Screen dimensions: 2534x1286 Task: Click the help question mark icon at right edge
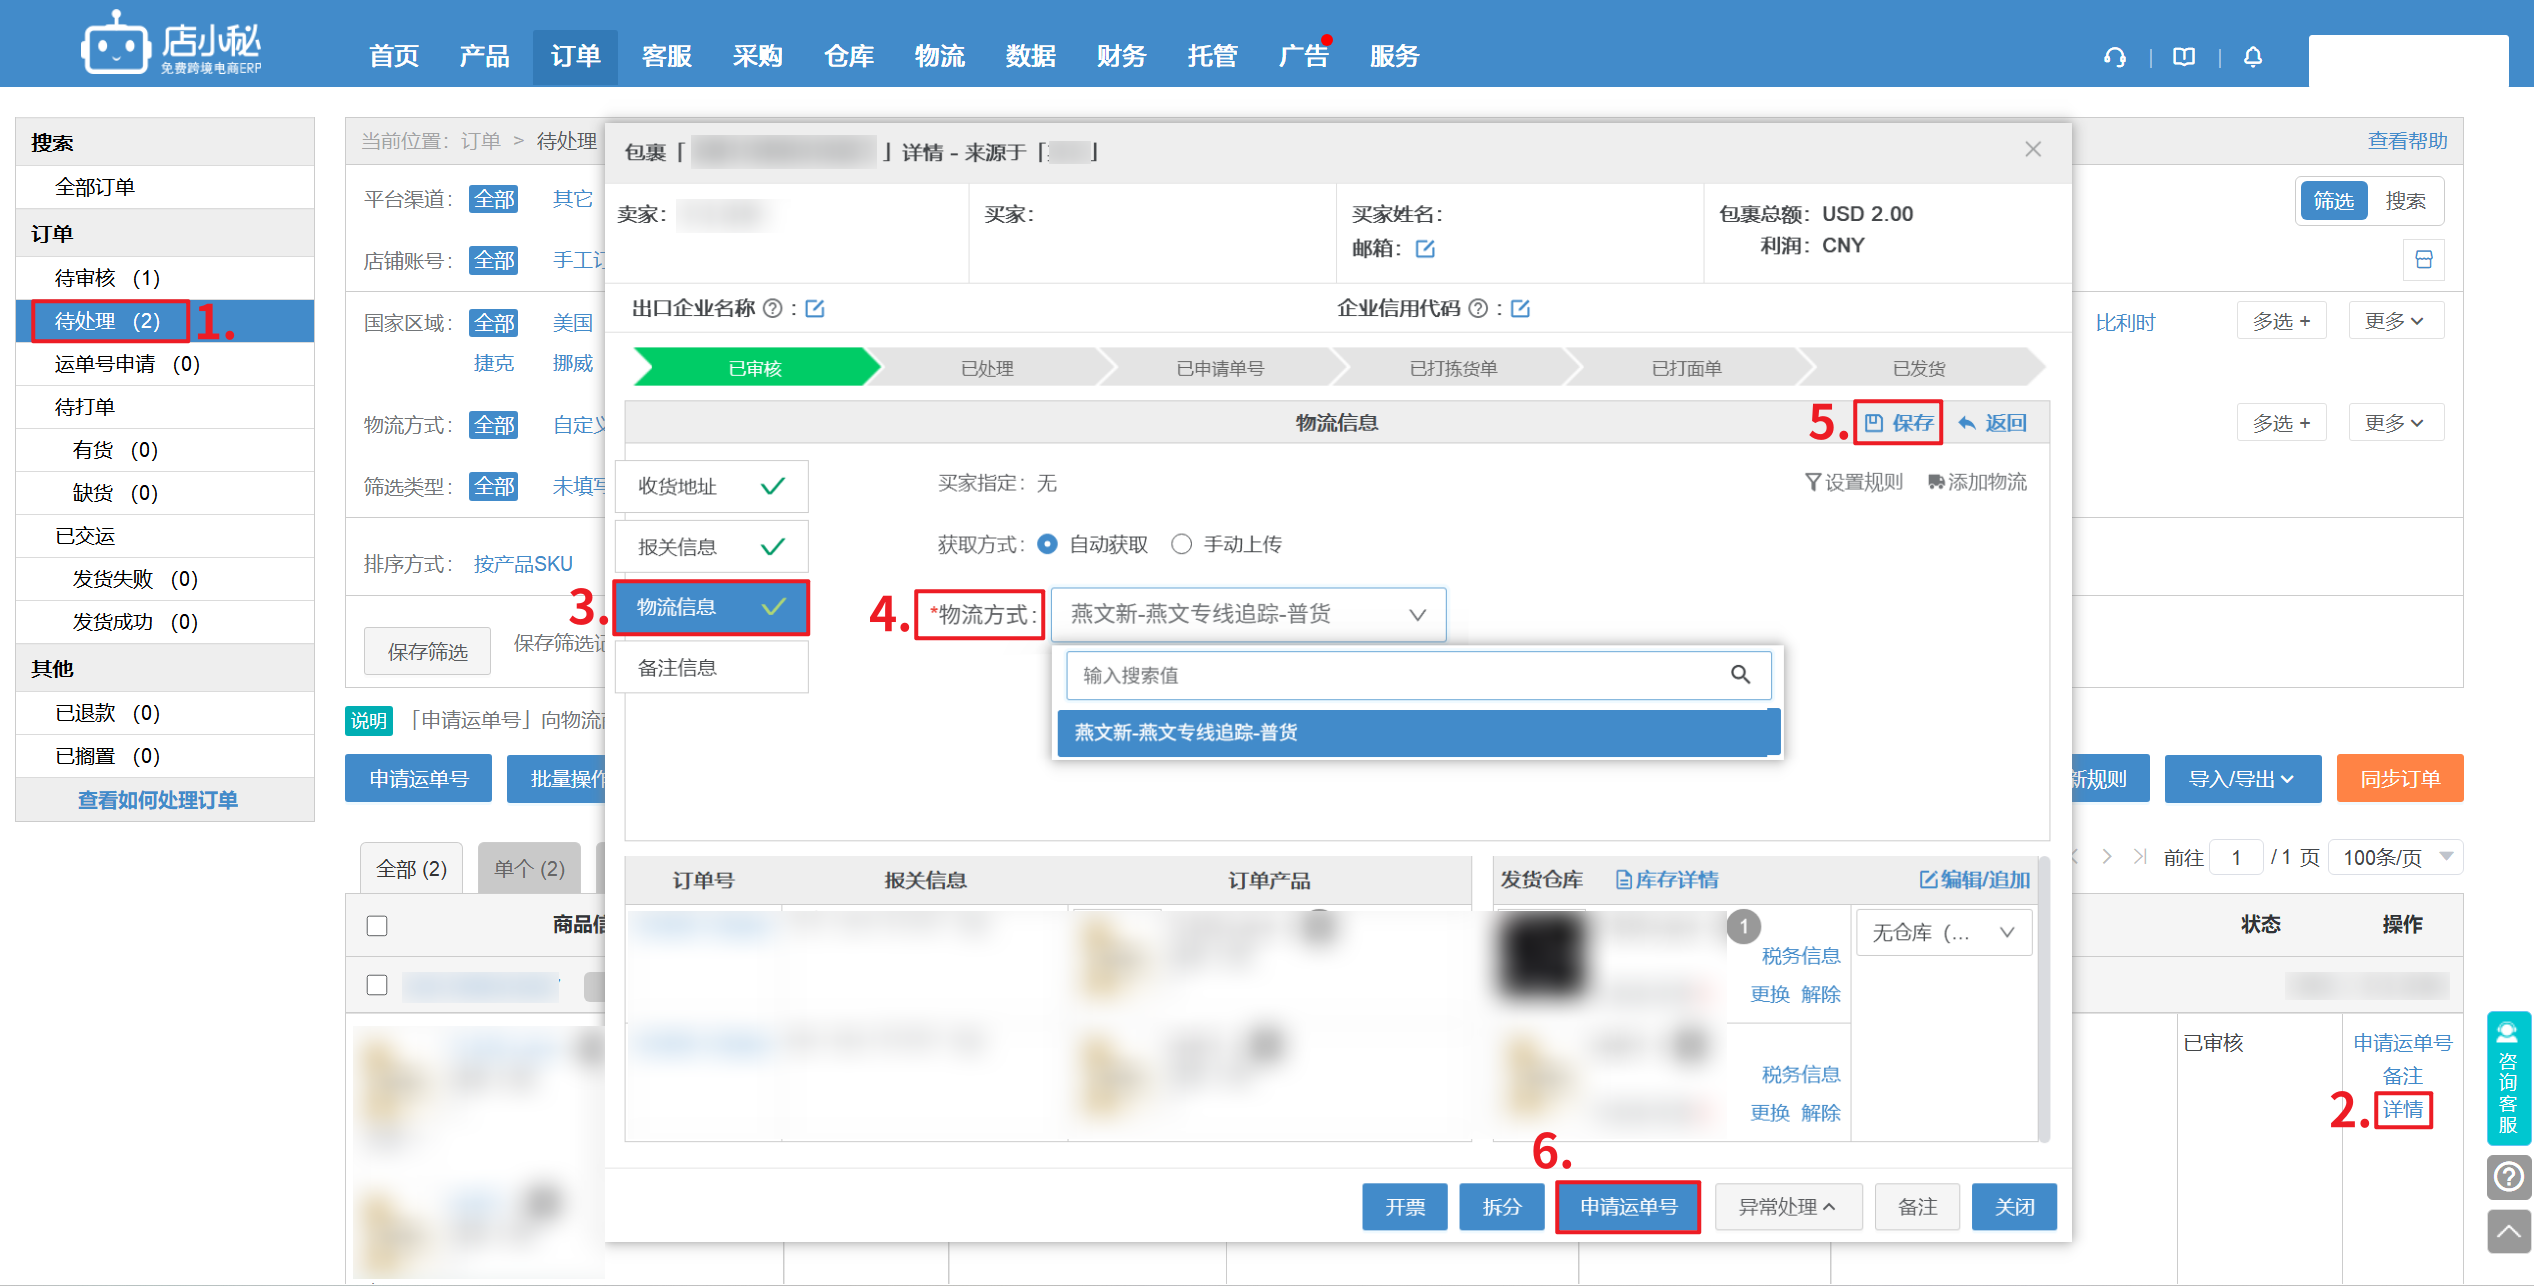click(x=2508, y=1177)
